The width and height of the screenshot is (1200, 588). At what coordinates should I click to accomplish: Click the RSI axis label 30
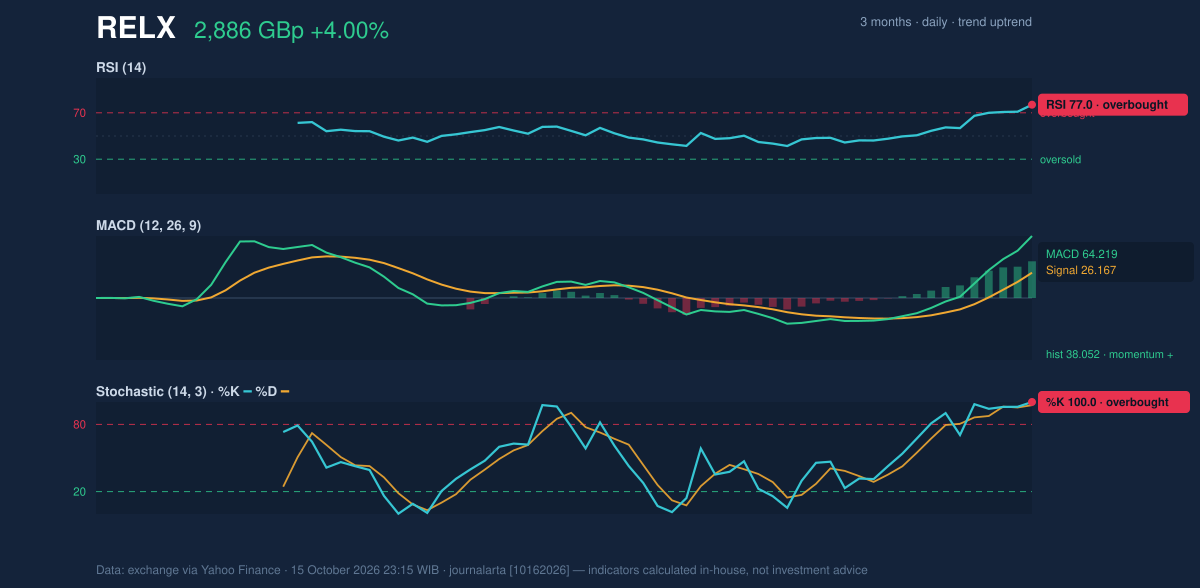pos(79,159)
